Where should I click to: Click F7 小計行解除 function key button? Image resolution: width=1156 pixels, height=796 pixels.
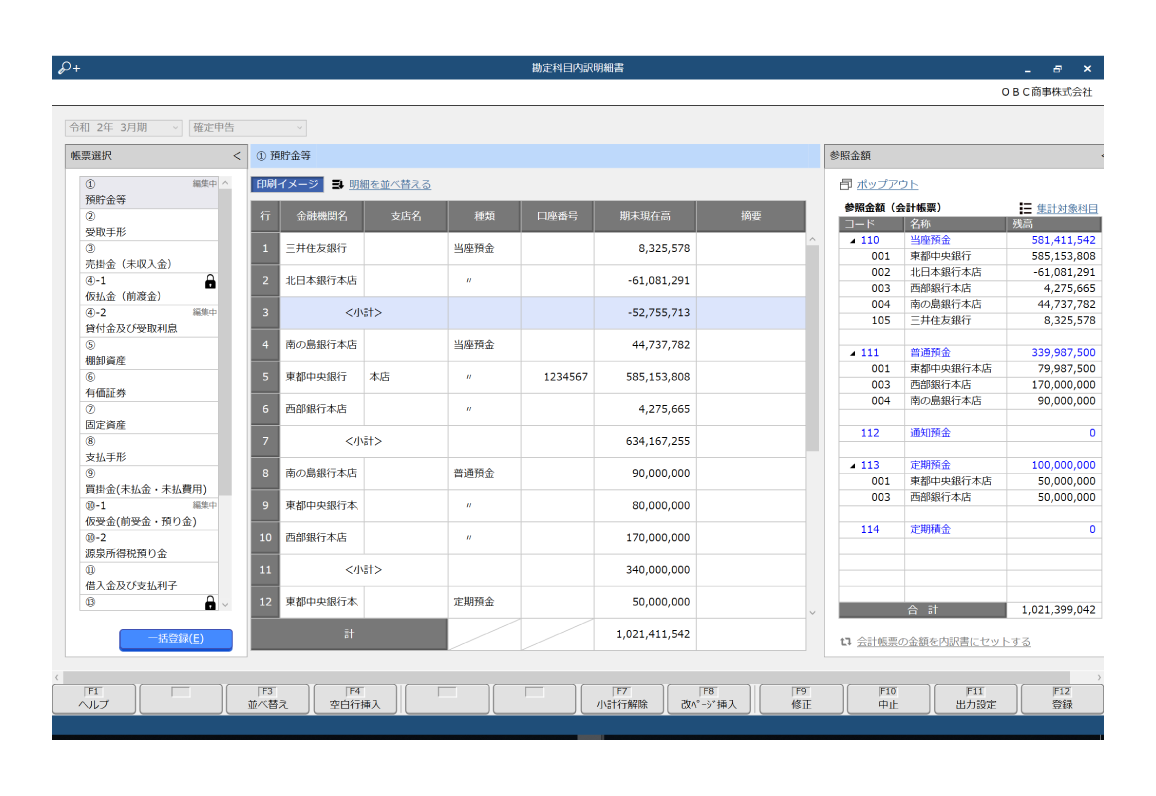pyautogui.click(x=622, y=699)
